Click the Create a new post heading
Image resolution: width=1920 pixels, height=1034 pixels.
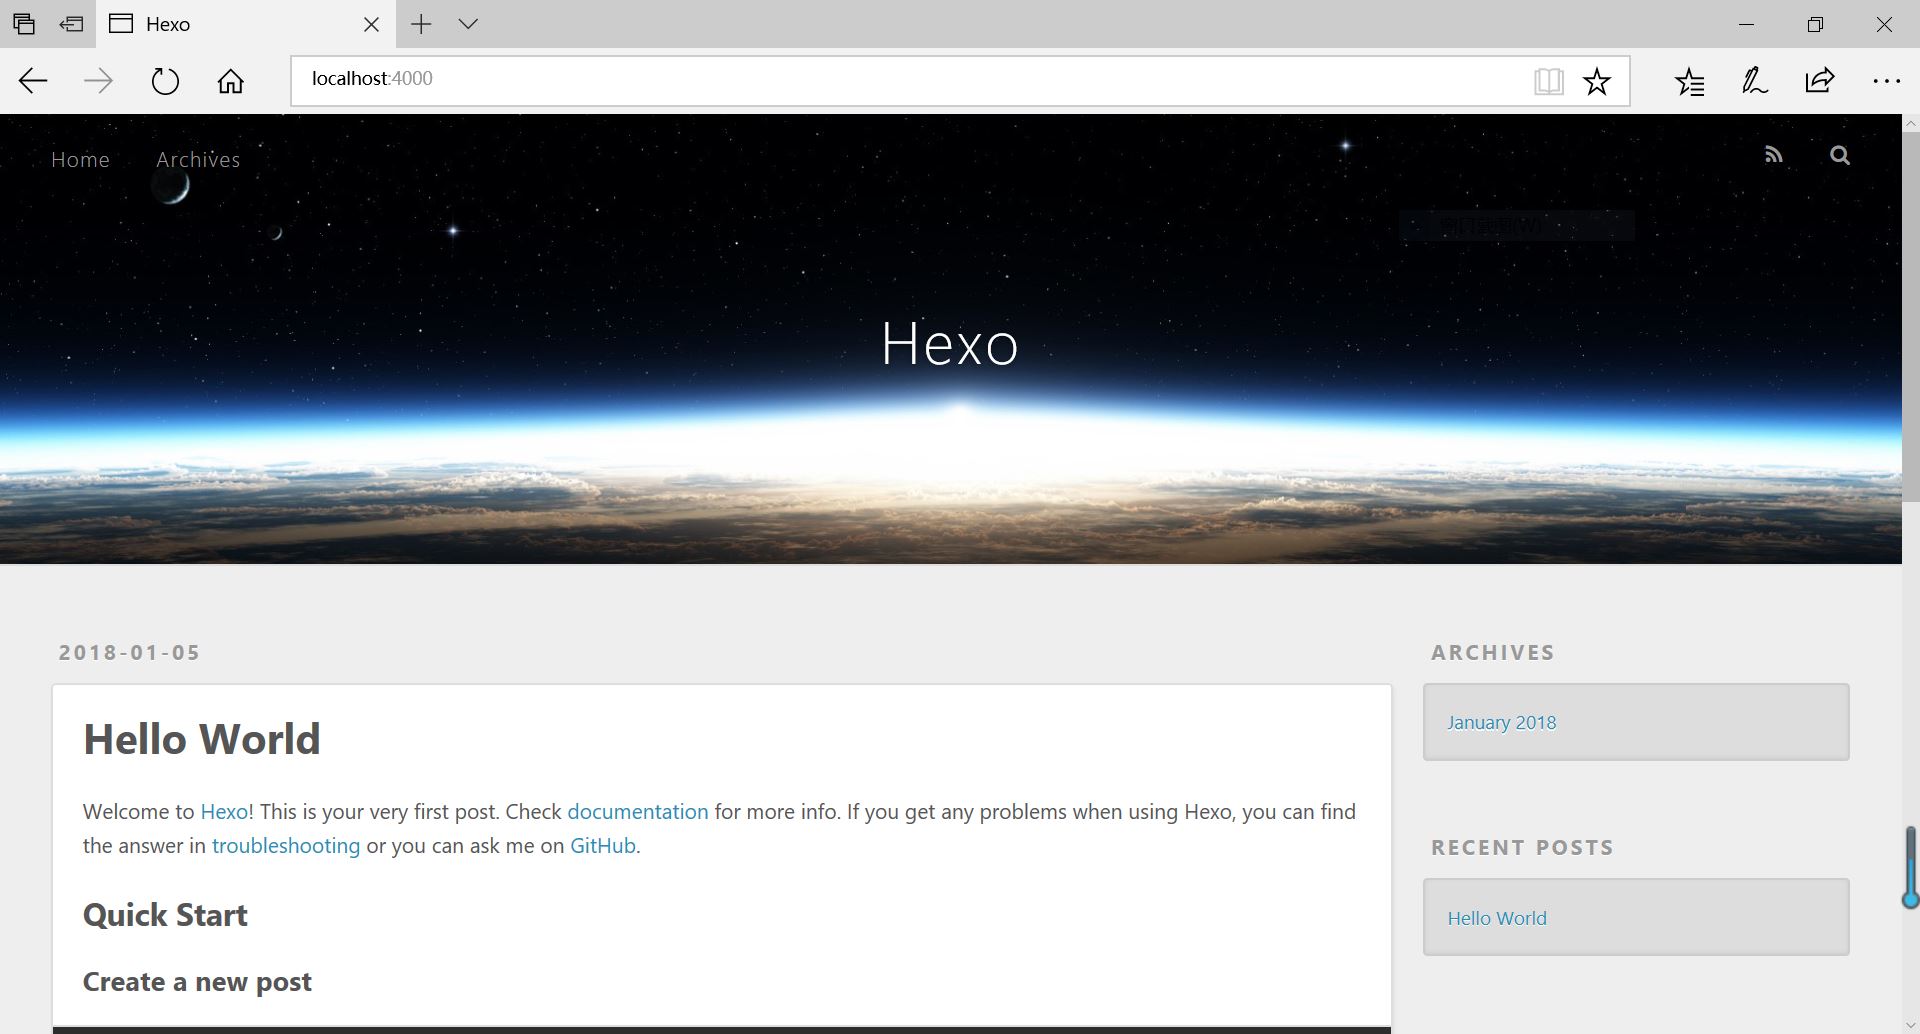tap(197, 982)
